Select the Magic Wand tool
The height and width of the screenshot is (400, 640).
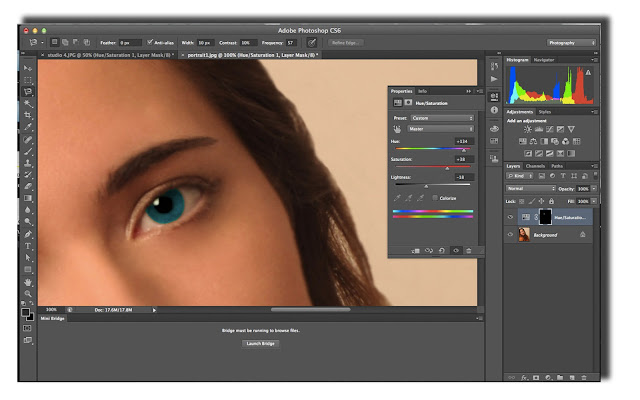(x=27, y=103)
